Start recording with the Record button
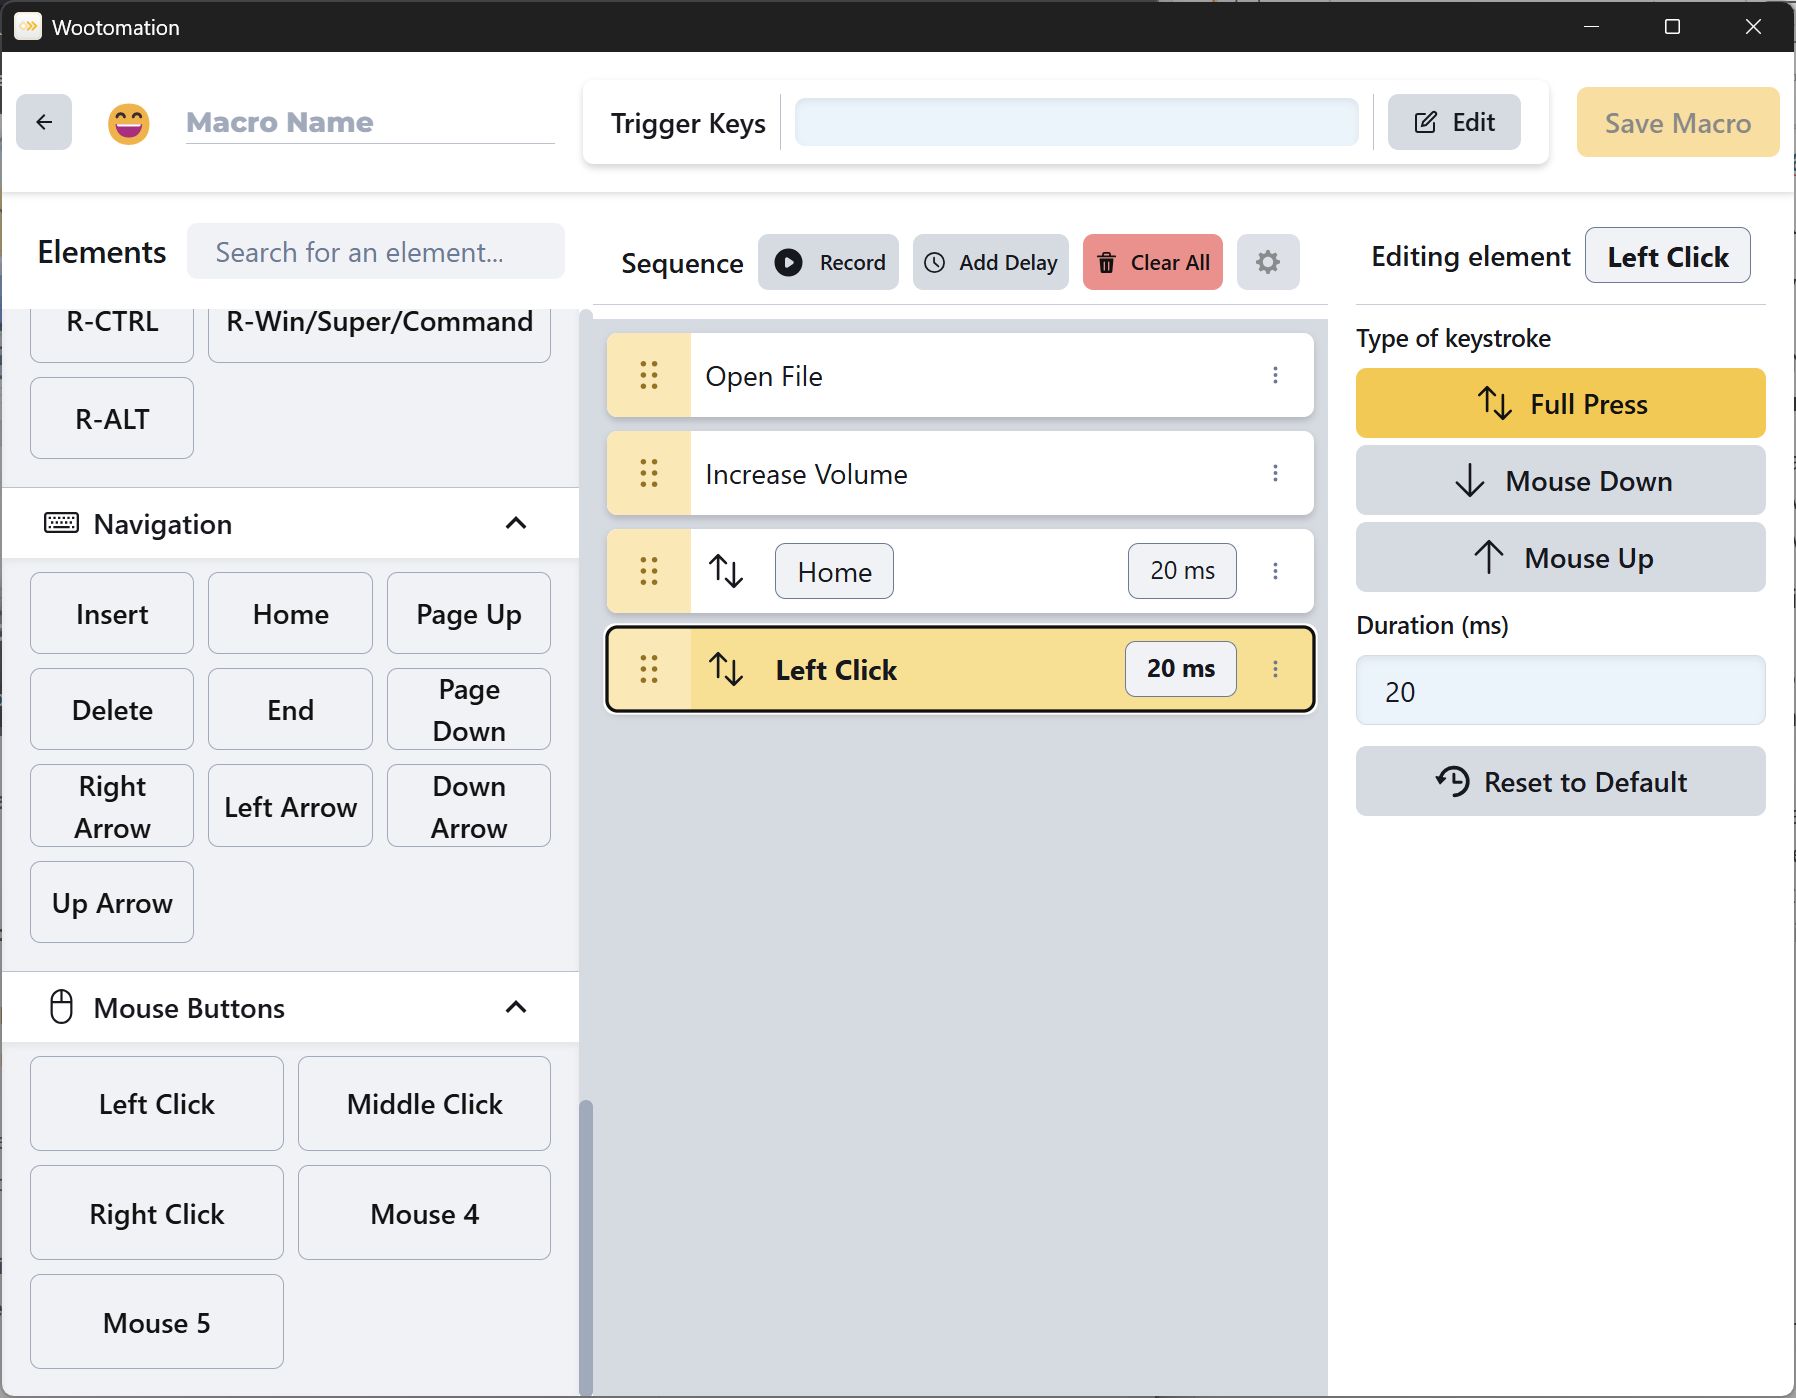 click(x=829, y=262)
